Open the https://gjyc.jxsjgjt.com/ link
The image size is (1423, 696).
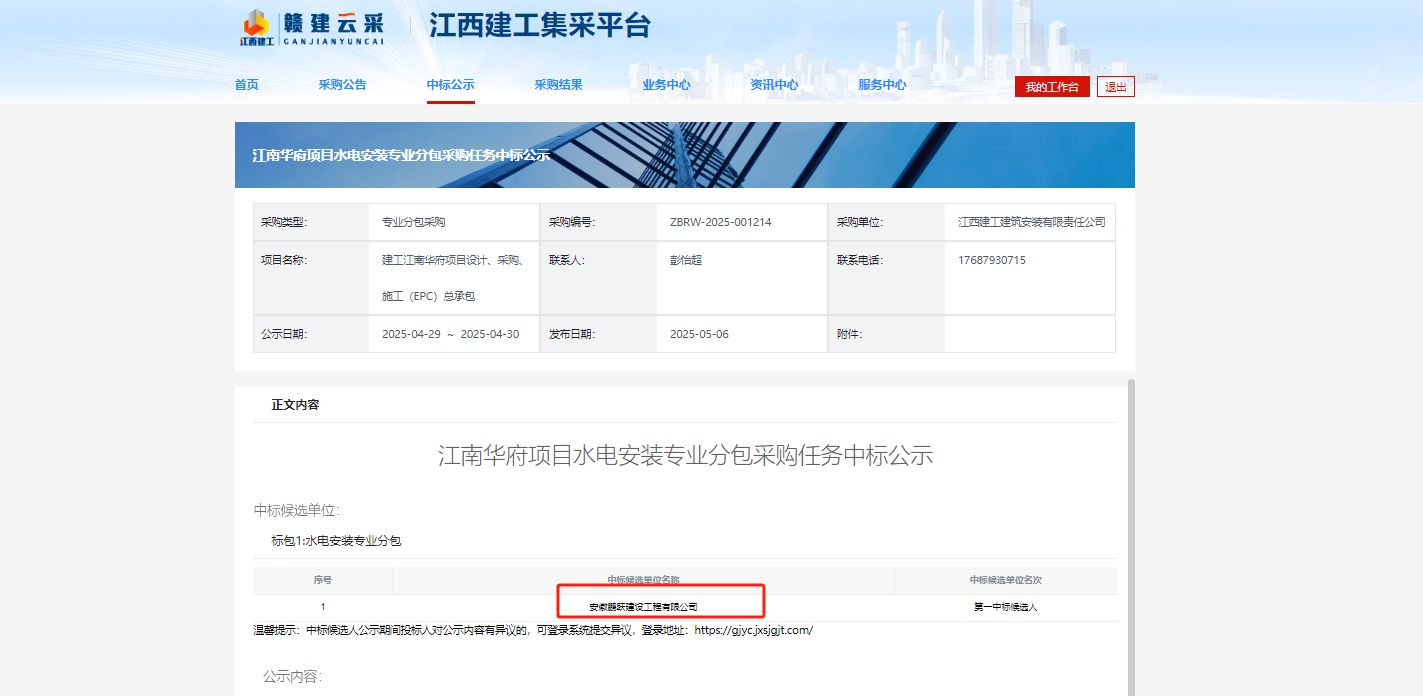[x=753, y=630]
